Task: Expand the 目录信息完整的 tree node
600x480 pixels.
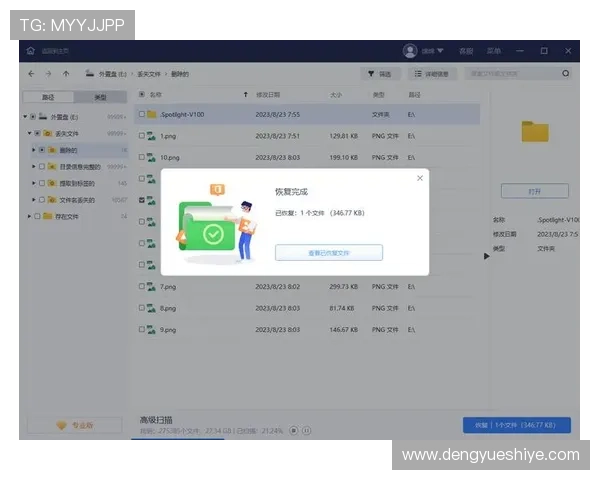Action: click(x=34, y=167)
